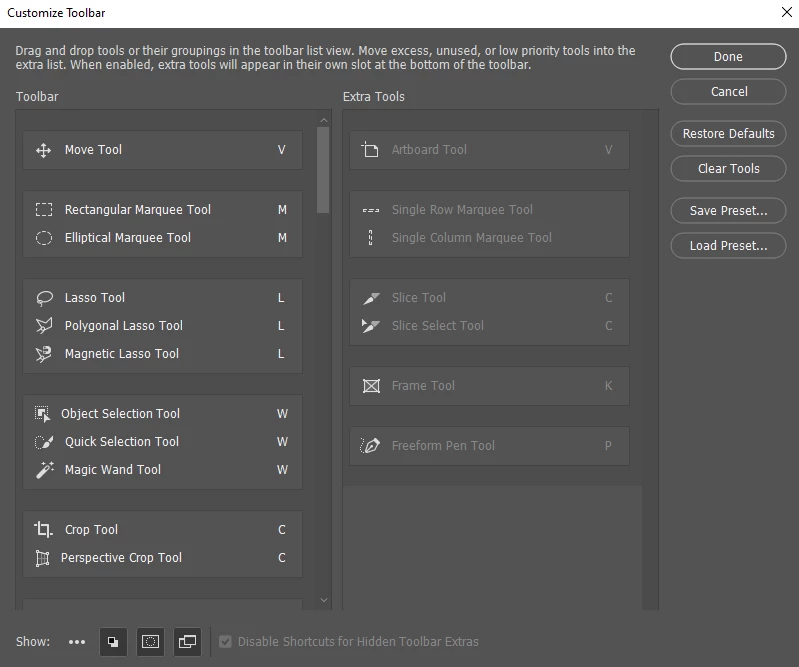Click the Freeform Pen Tool shortcut P

pyautogui.click(x=608, y=446)
